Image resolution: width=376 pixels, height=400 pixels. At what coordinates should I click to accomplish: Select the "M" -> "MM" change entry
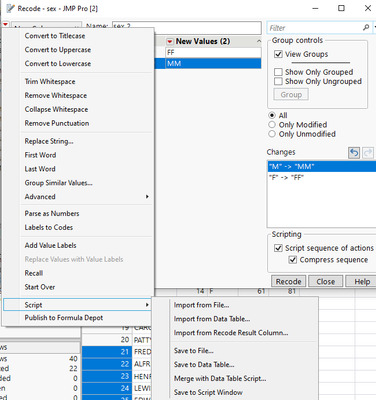(x=322, y=166)
